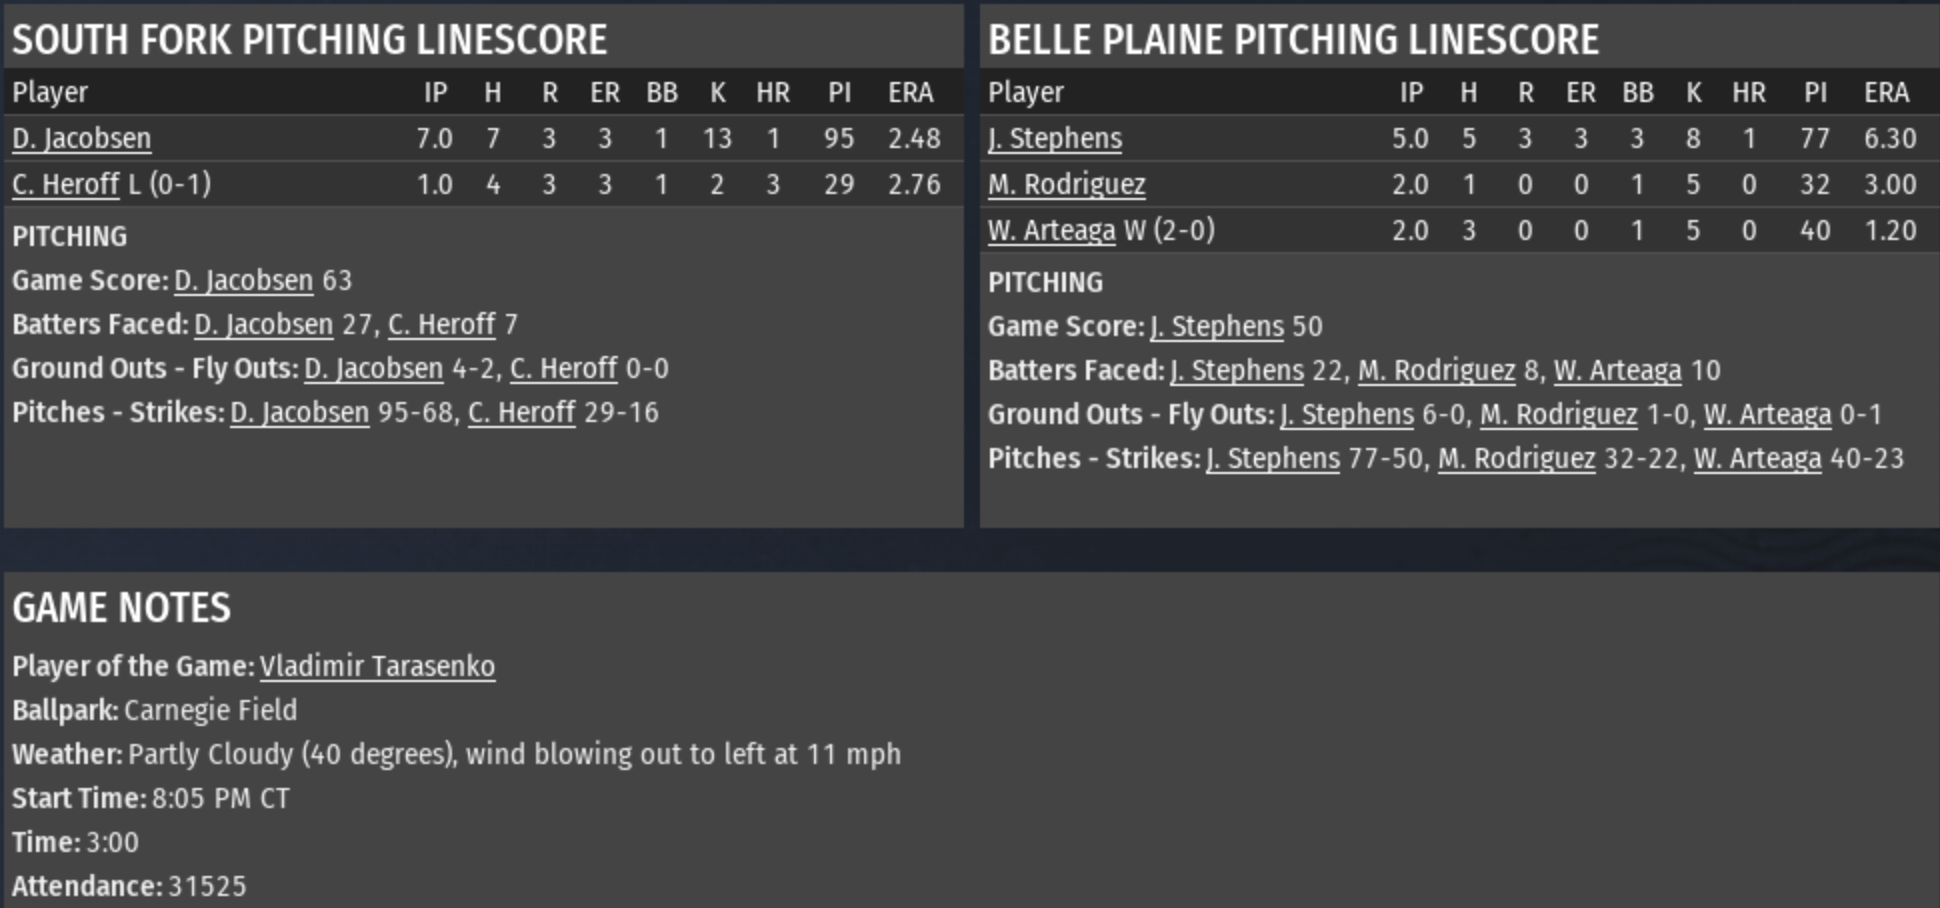The width and height of the screenshot is (1940, 908).
Task: Click D. Jacobsen link beside Game Score
Action: point(243,280)
